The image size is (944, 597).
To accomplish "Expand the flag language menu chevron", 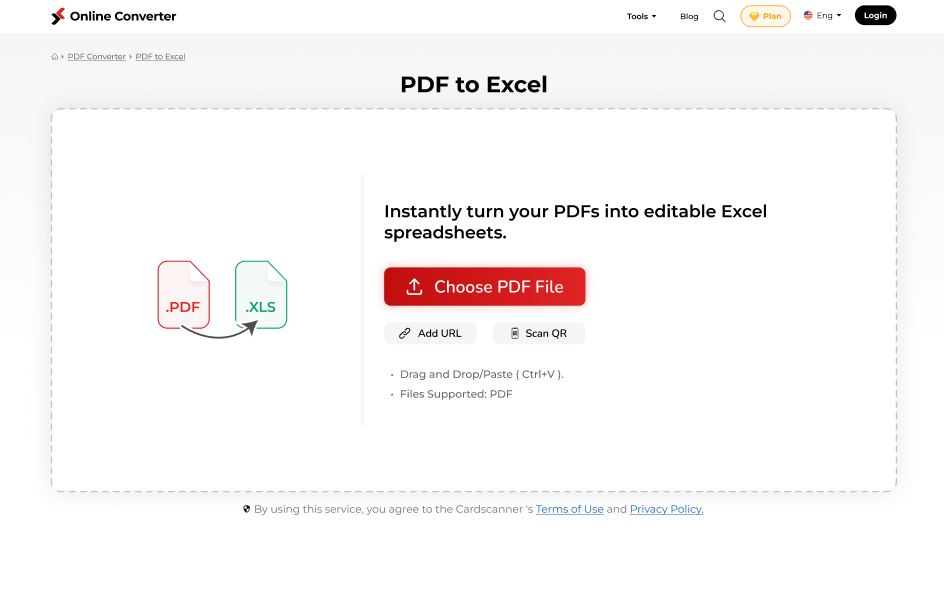I will coord(838,15).
